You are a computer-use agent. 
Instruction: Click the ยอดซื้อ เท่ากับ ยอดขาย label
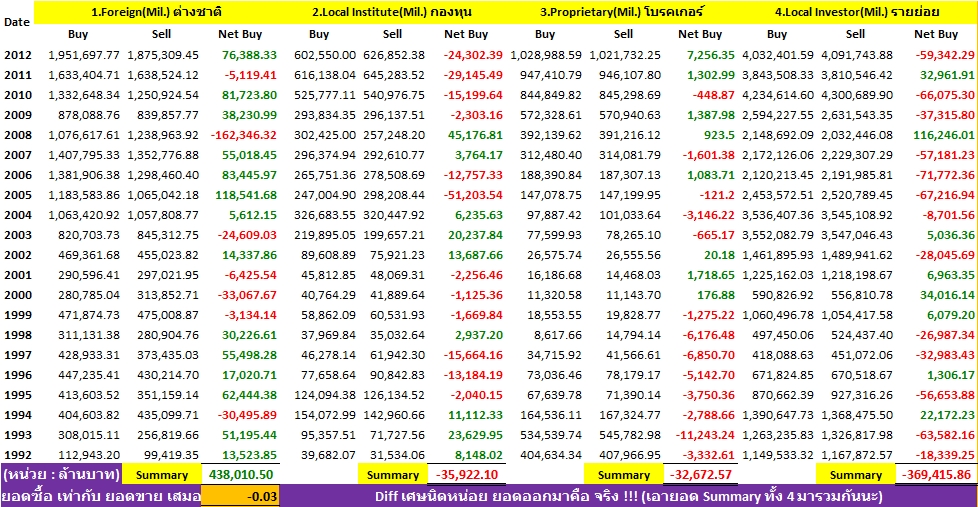[101, 496]
